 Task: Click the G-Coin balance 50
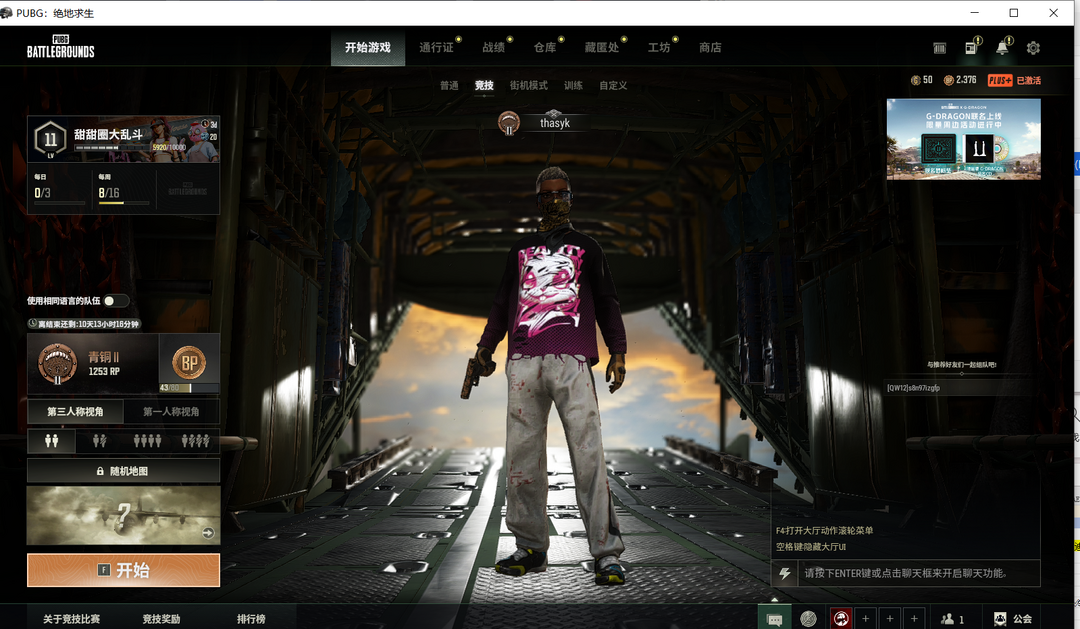(922, 80)
